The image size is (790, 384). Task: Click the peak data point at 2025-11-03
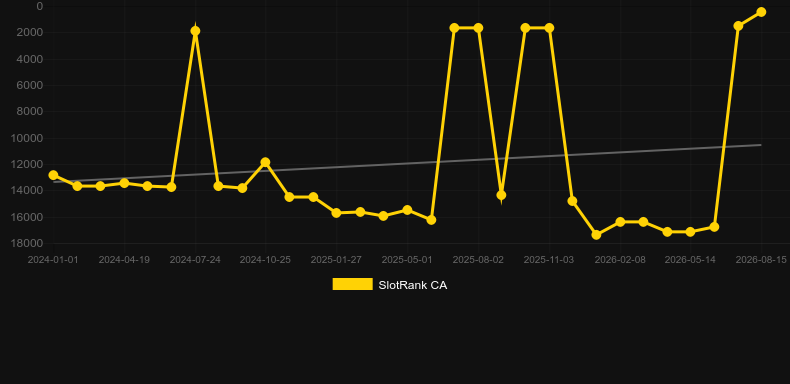[549, 28]
